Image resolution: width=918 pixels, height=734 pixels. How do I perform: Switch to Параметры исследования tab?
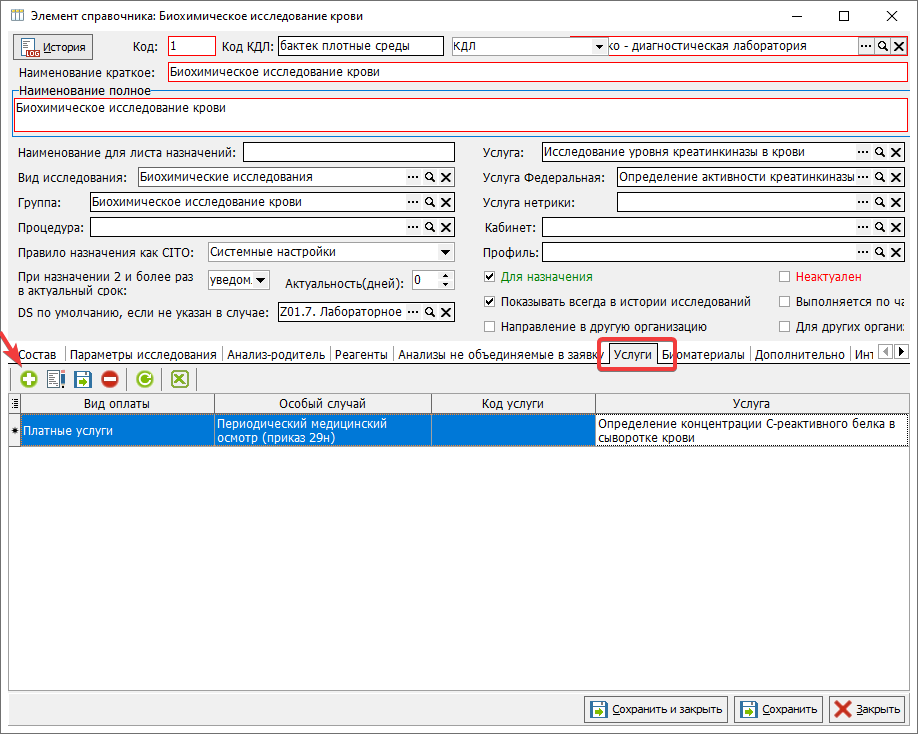143,355
